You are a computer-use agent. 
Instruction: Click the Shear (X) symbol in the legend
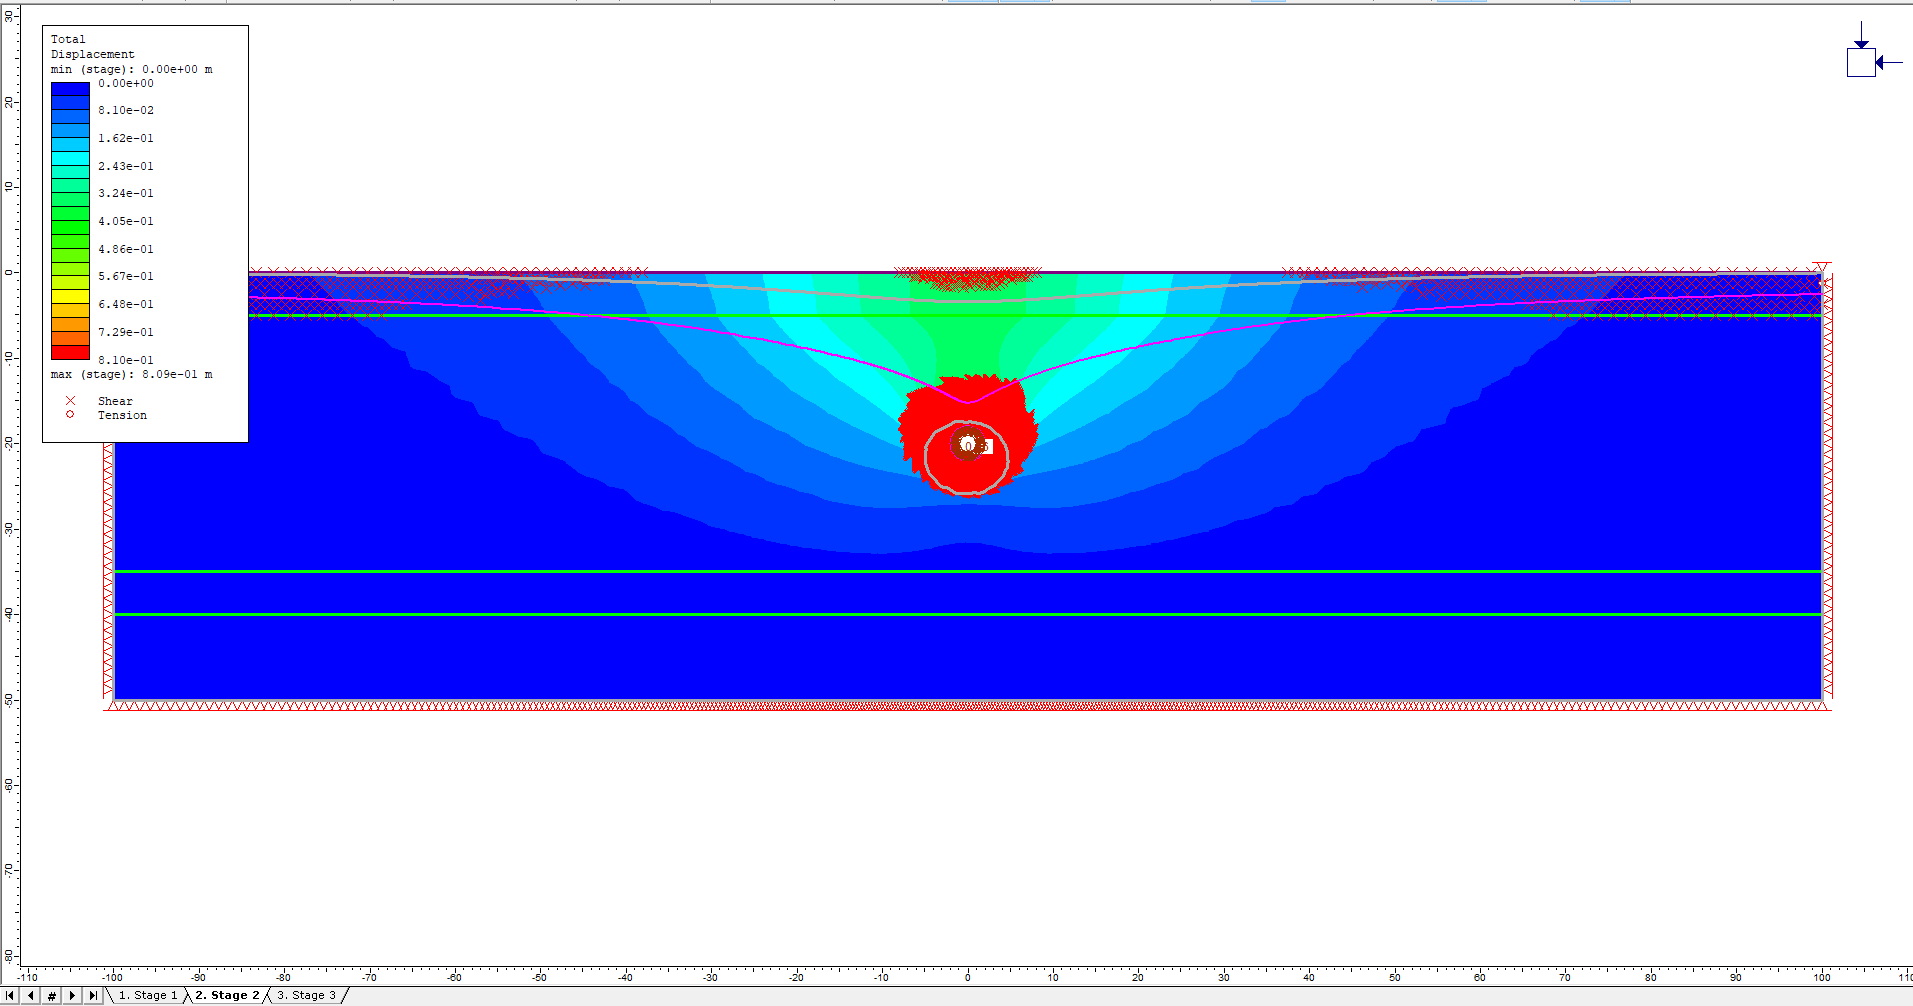[70, 400]
